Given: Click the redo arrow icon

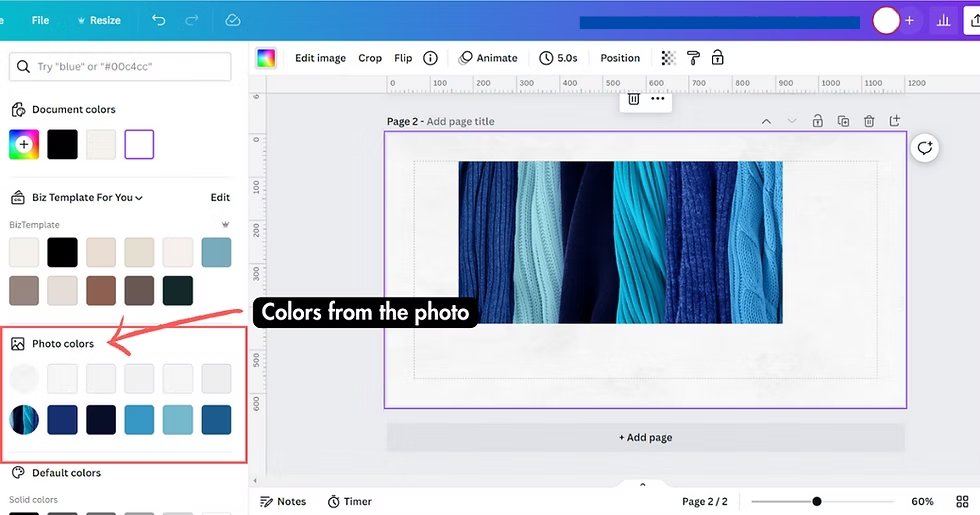Looking at the screenshot, I should click(x=191, y=20).
